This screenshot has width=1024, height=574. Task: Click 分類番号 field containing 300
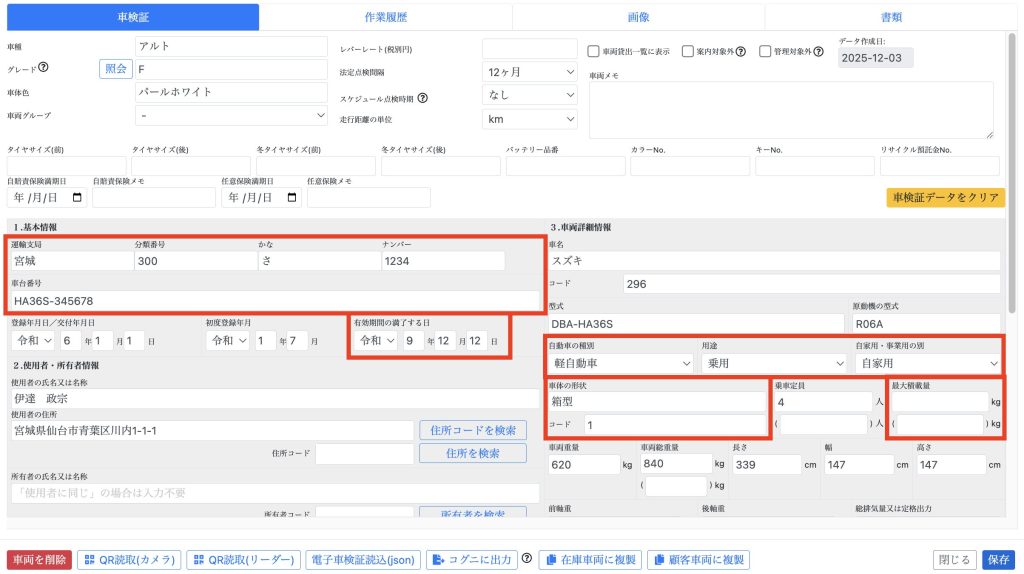pyautogui.click(x=196, y=261)
